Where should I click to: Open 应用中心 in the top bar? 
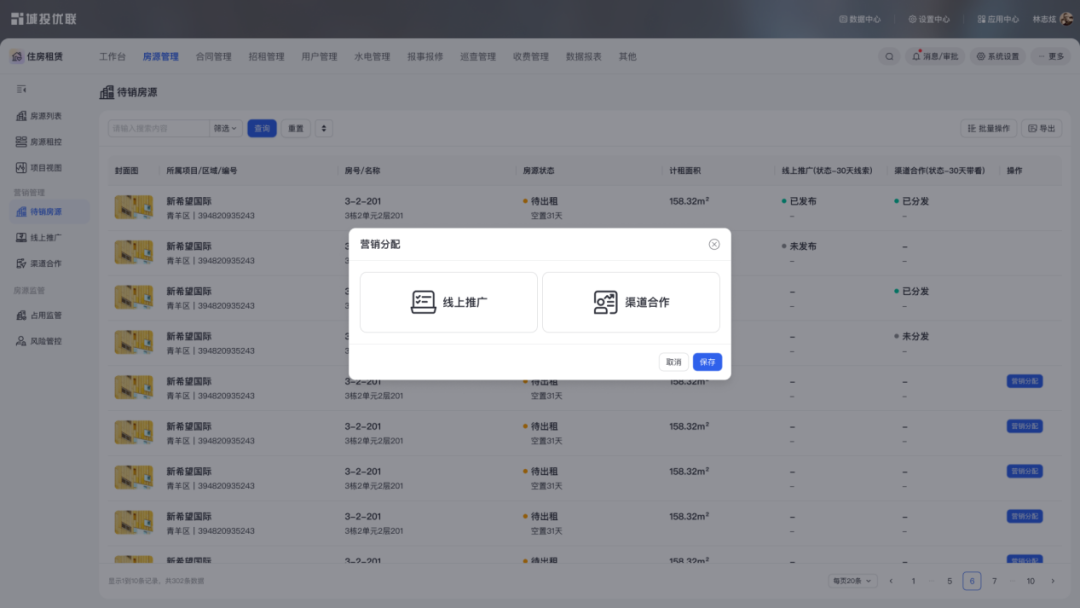pos(1000,18)
